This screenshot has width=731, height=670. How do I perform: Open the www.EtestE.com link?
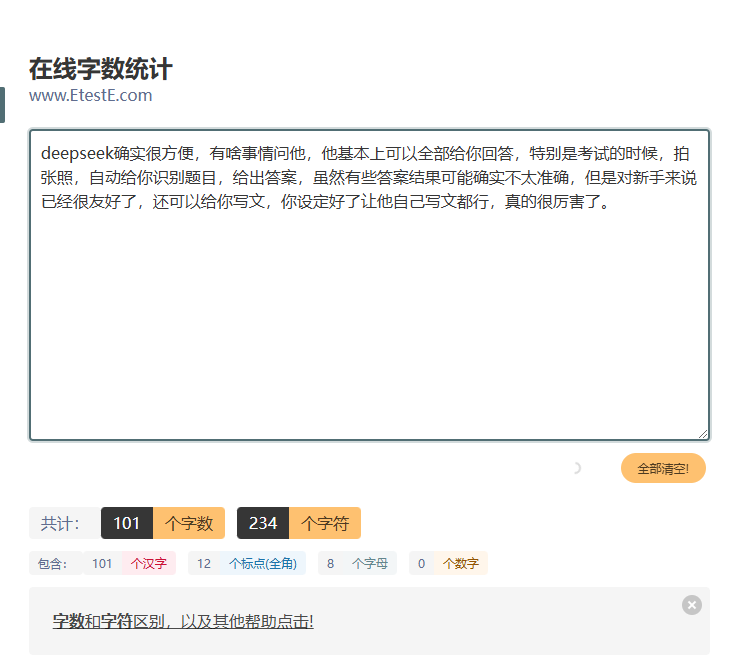90,95
